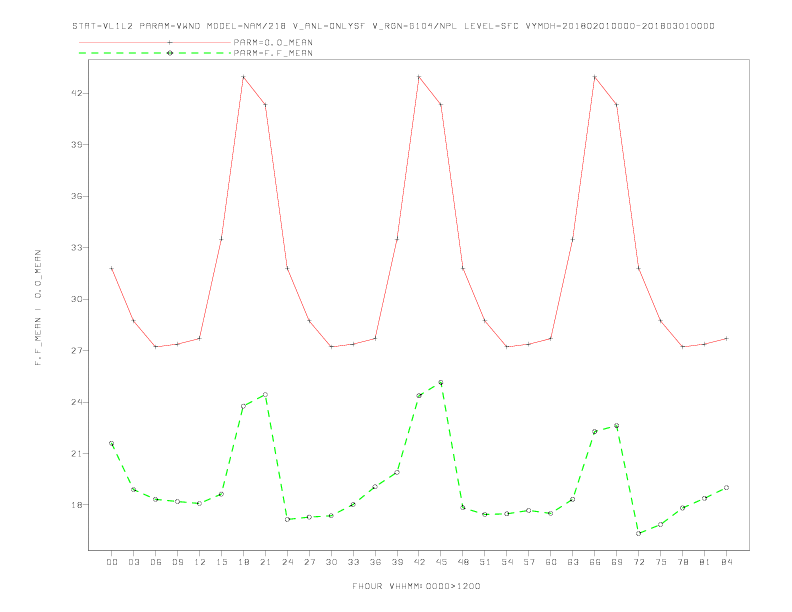Click x-axis tick label 45
This screenshot has width=792, height=612.
pos(441,562)
